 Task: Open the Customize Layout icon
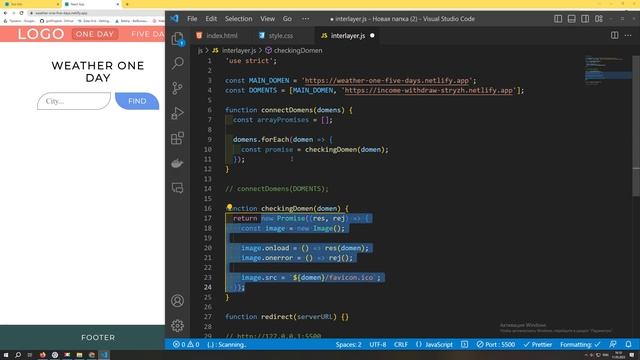(x=599, y=19)
